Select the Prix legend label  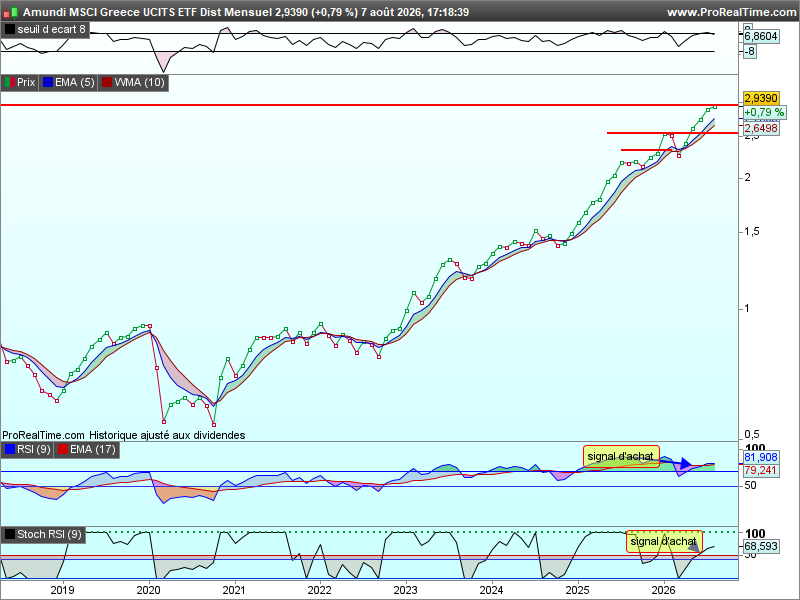tap(20, 82)
